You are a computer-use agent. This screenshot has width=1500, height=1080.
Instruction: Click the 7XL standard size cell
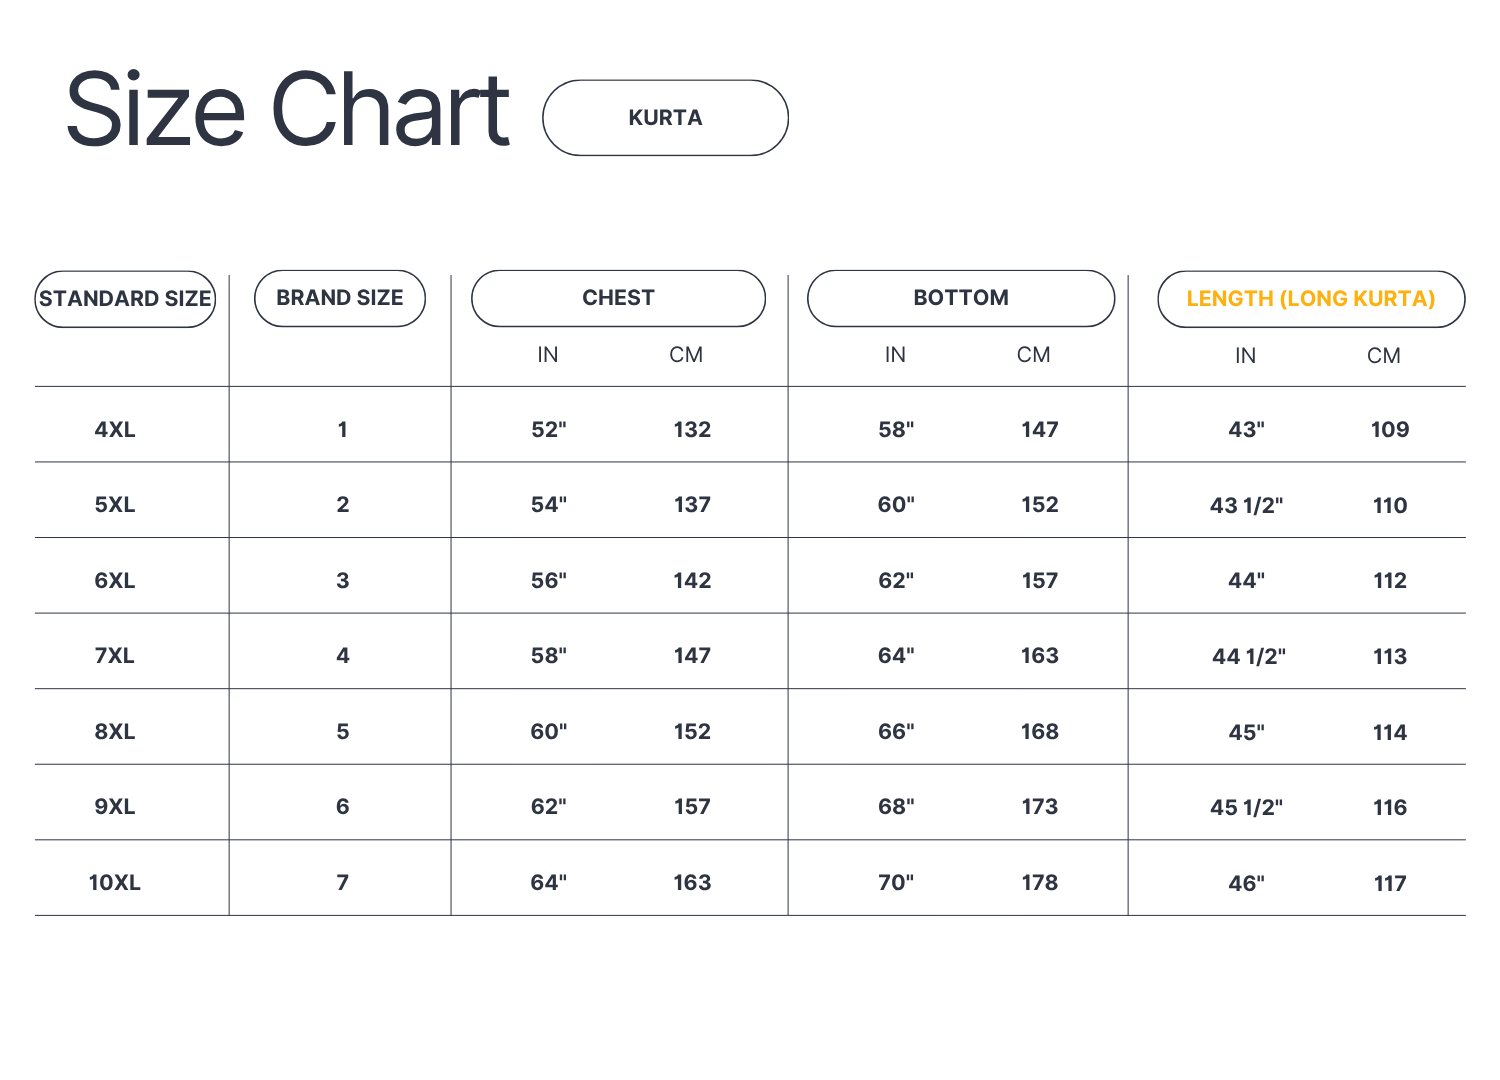[x=115, y=656]
